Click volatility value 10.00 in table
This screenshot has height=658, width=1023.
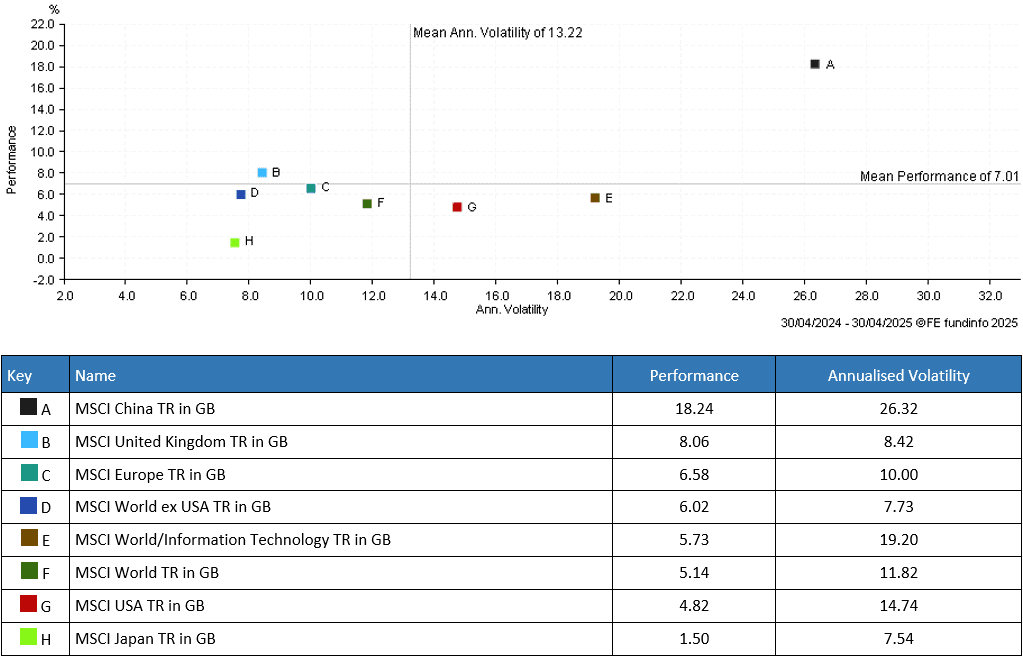click(x=899, y=474)
